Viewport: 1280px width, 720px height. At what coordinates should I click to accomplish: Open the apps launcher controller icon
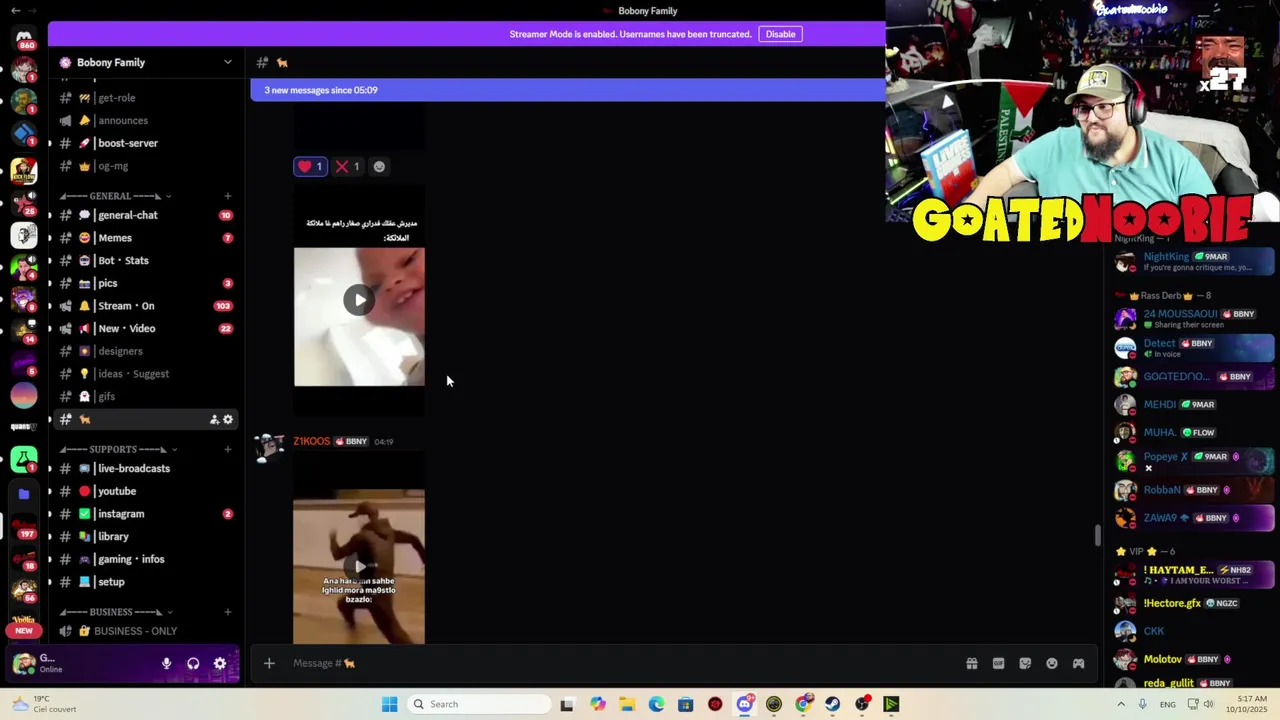[x=1078, y=663]
